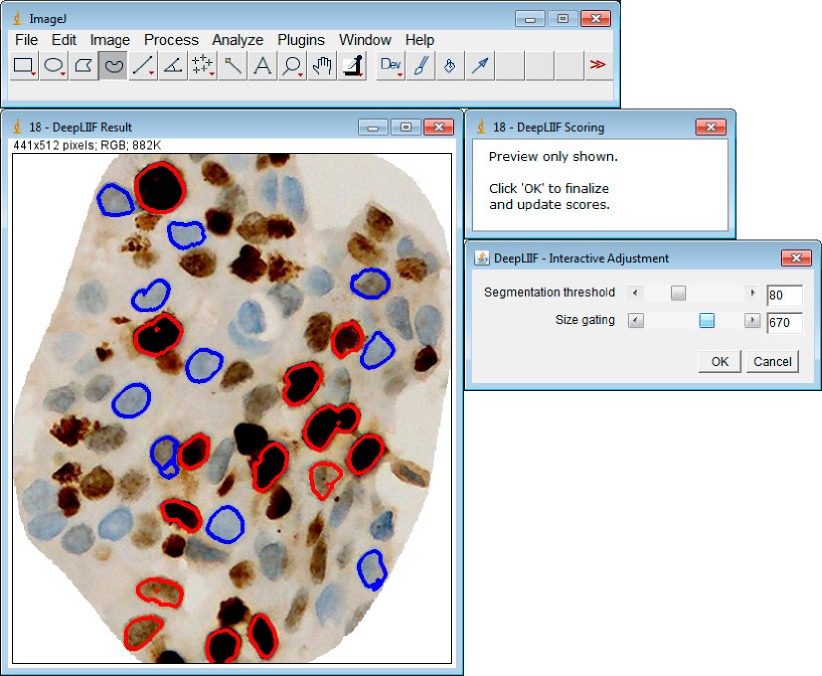Select the Polygon selection tool
Screen dimensions: 822x676
click(84, 66)
